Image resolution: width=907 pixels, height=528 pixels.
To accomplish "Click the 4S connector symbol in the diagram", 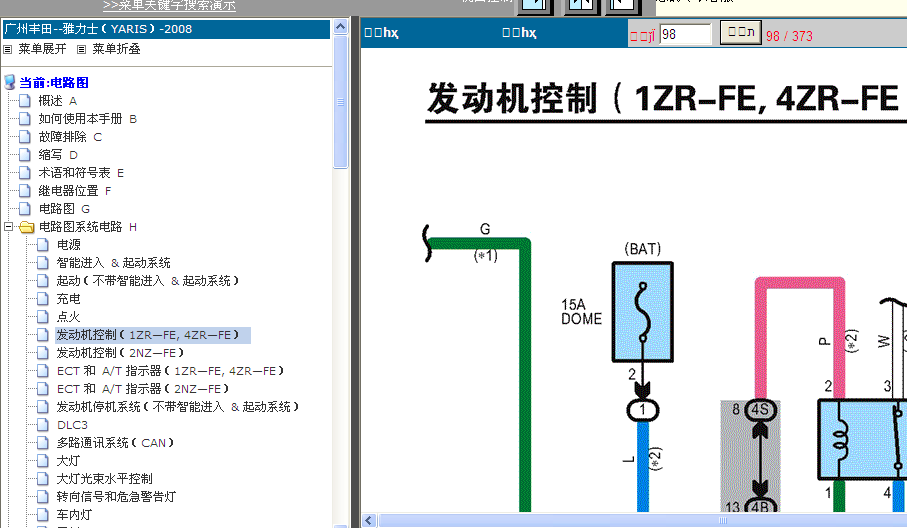I will 759,410.
